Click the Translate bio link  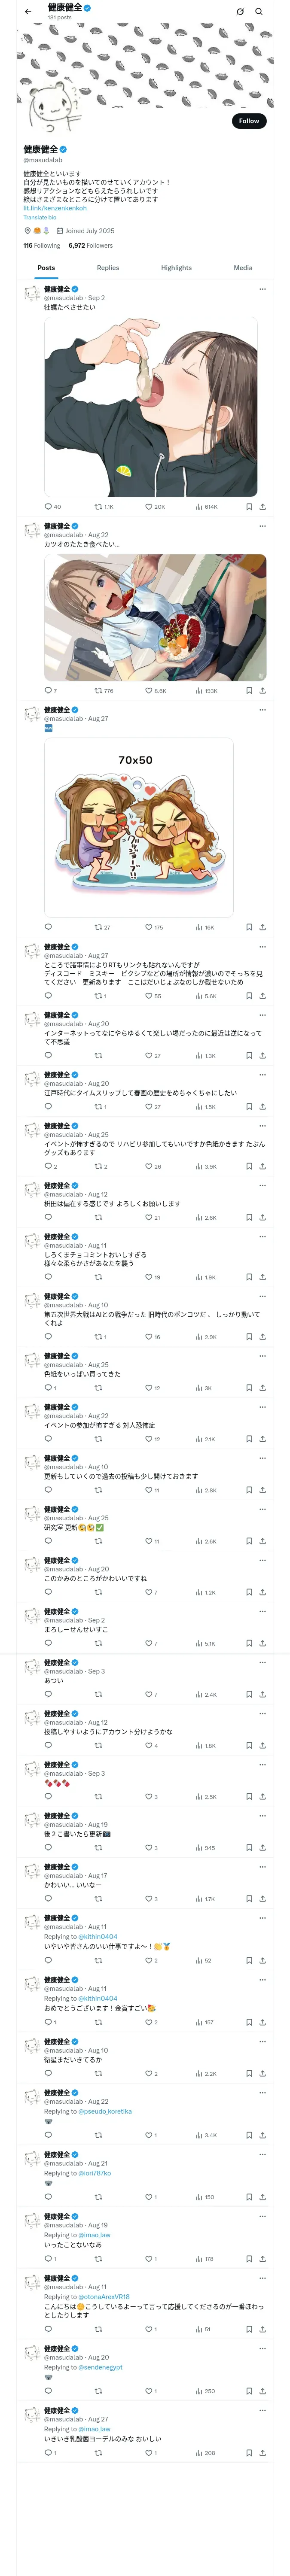click(x=40, y=217)
